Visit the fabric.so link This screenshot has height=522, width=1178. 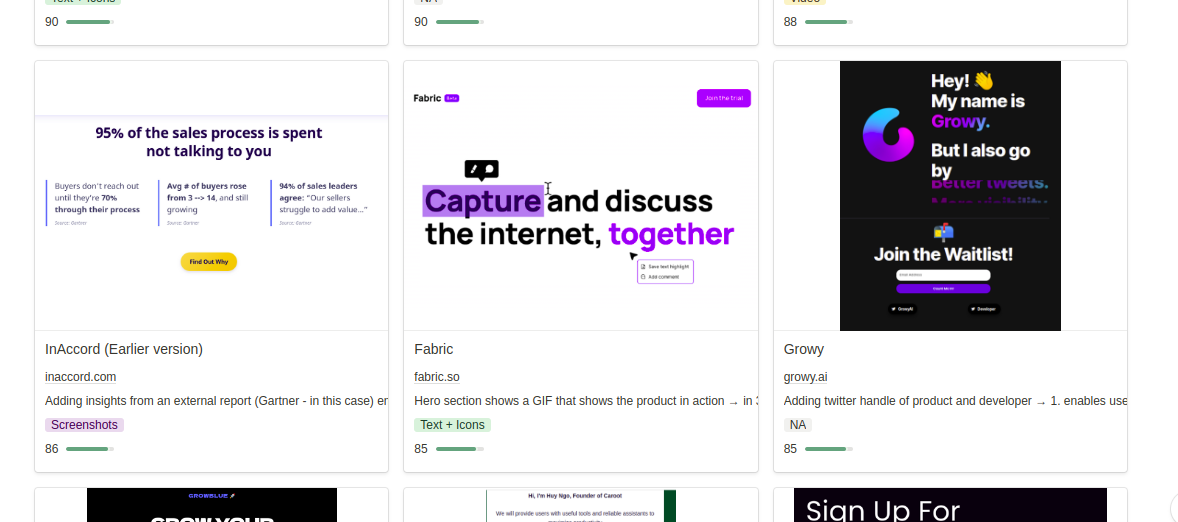436,377
